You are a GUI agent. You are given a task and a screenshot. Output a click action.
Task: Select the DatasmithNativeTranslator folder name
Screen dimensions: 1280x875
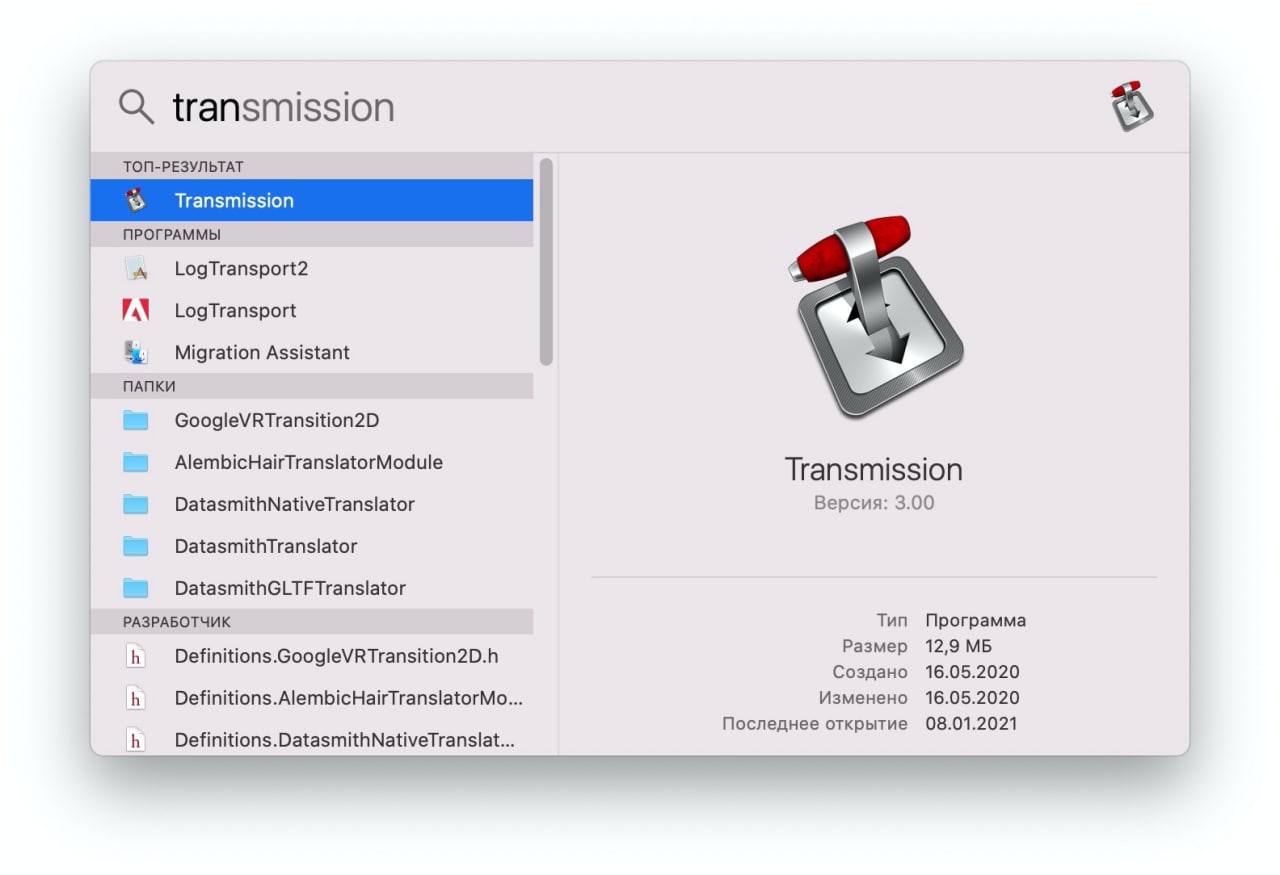[294, 504]
